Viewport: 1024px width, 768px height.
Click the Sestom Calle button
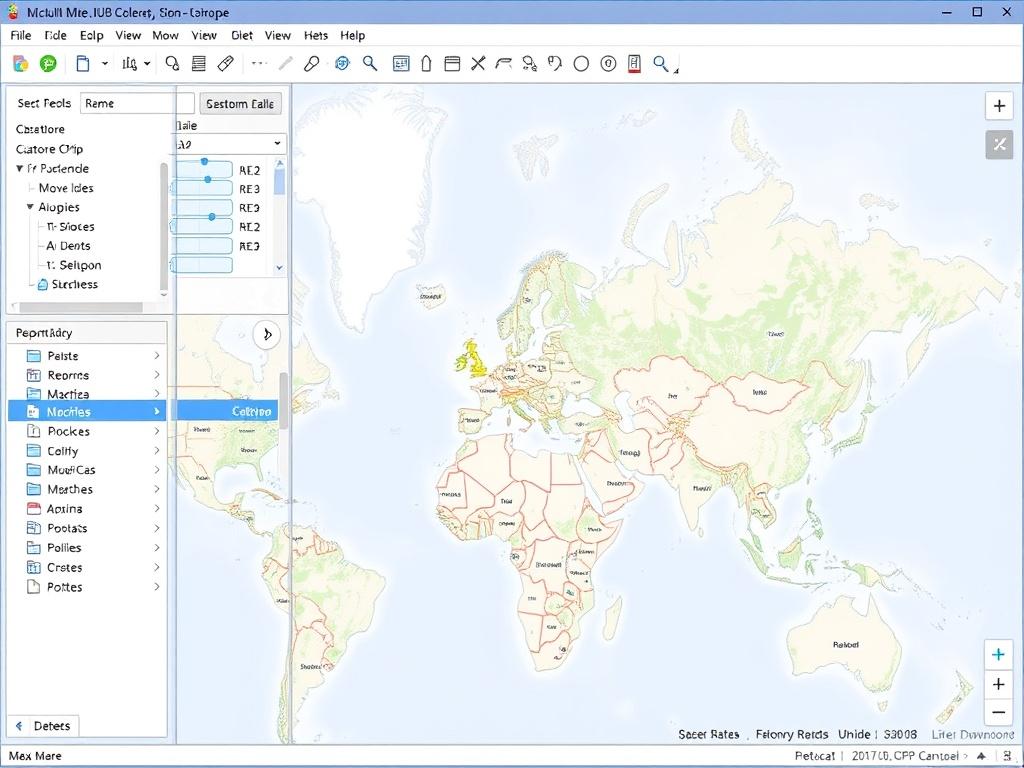pyautogui.click(x=240, y=104)
